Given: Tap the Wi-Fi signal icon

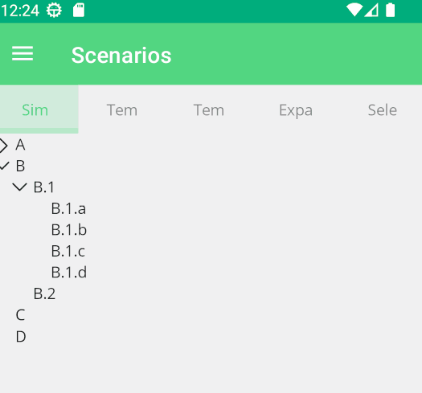Looking at the screenshot, I should (354, 10).
